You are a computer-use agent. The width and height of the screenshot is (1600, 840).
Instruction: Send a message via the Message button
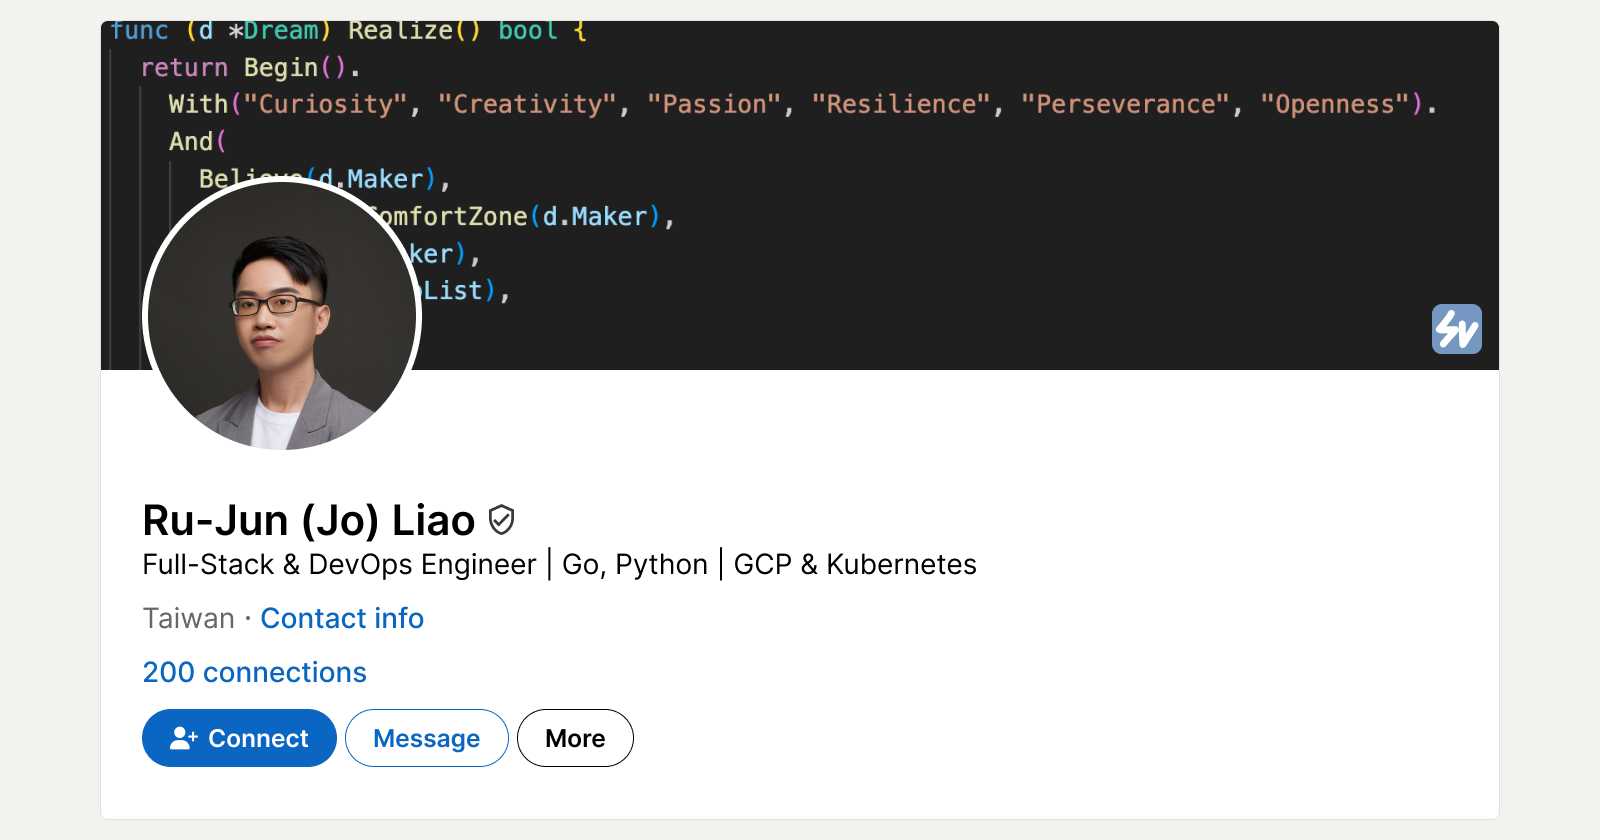pyautogui.click(x=426, y=738)
